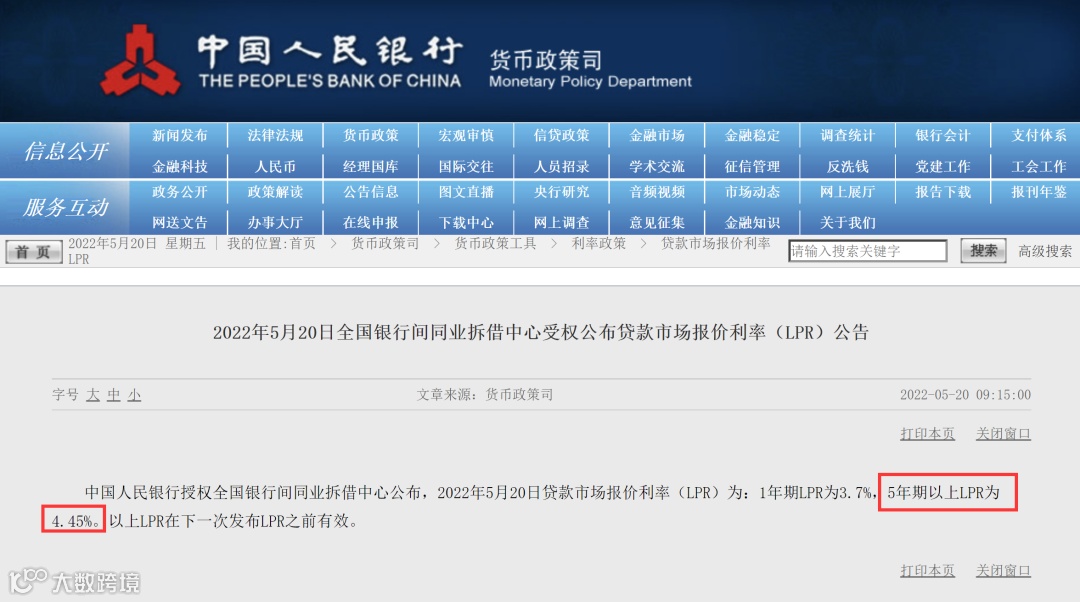Image resolution: width=1080 pixels, height=602 pixels.
Task: Open 音频视频 service link
Action: pos(657,191)
